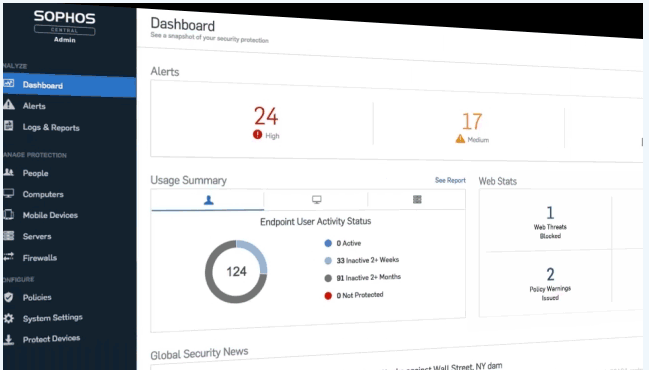The image size is (649, 370).
Task: Click the System Settings gear icon
Action: pyautogui.click(x=9, y=318)
